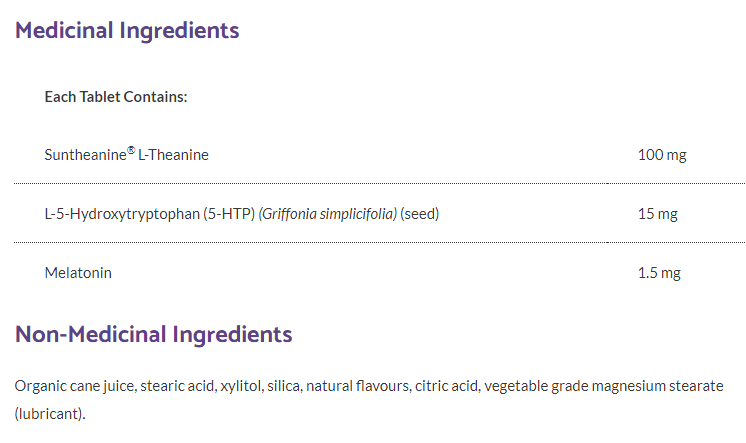Screen dimensions: 746x443
Task: Click the italic Griffonia simplicifolia text
Action: coord(329,213)
